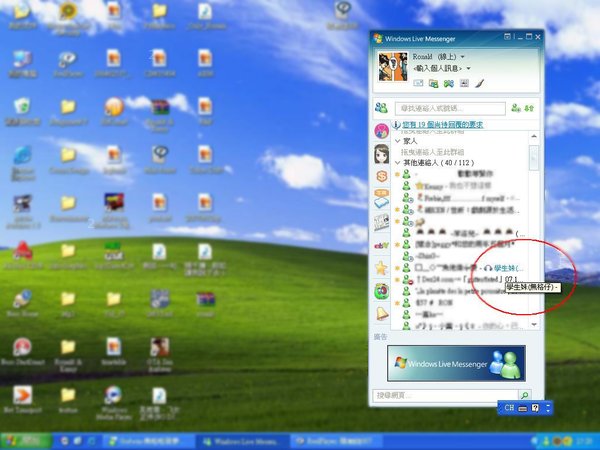Open the eBay tab in Messenger sidebar
This screenshot has width=600, height=450.
(382, 245)
